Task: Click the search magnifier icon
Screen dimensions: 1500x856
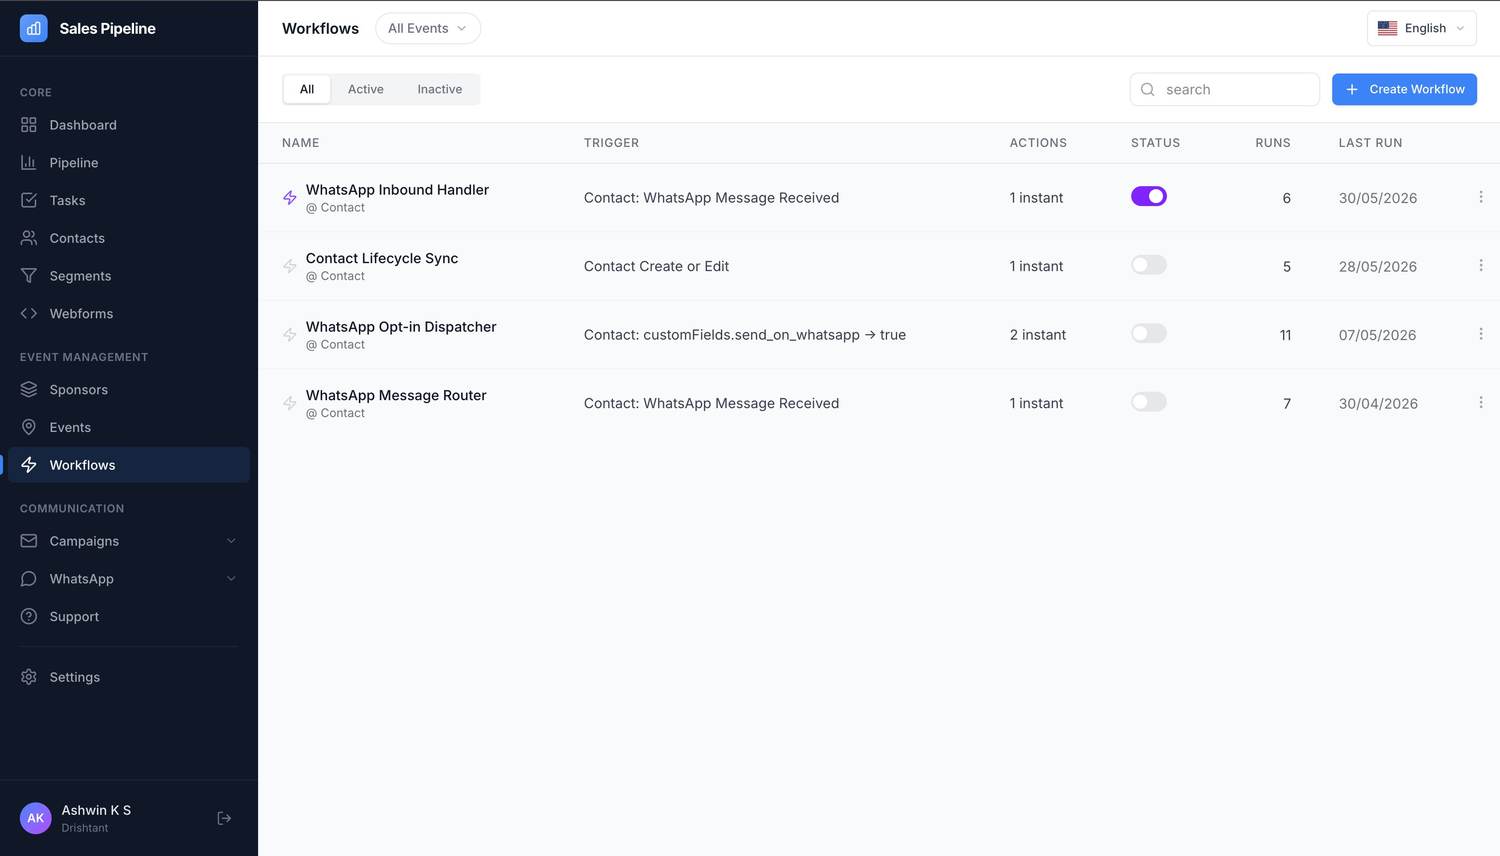Action: pos(1148,89)
